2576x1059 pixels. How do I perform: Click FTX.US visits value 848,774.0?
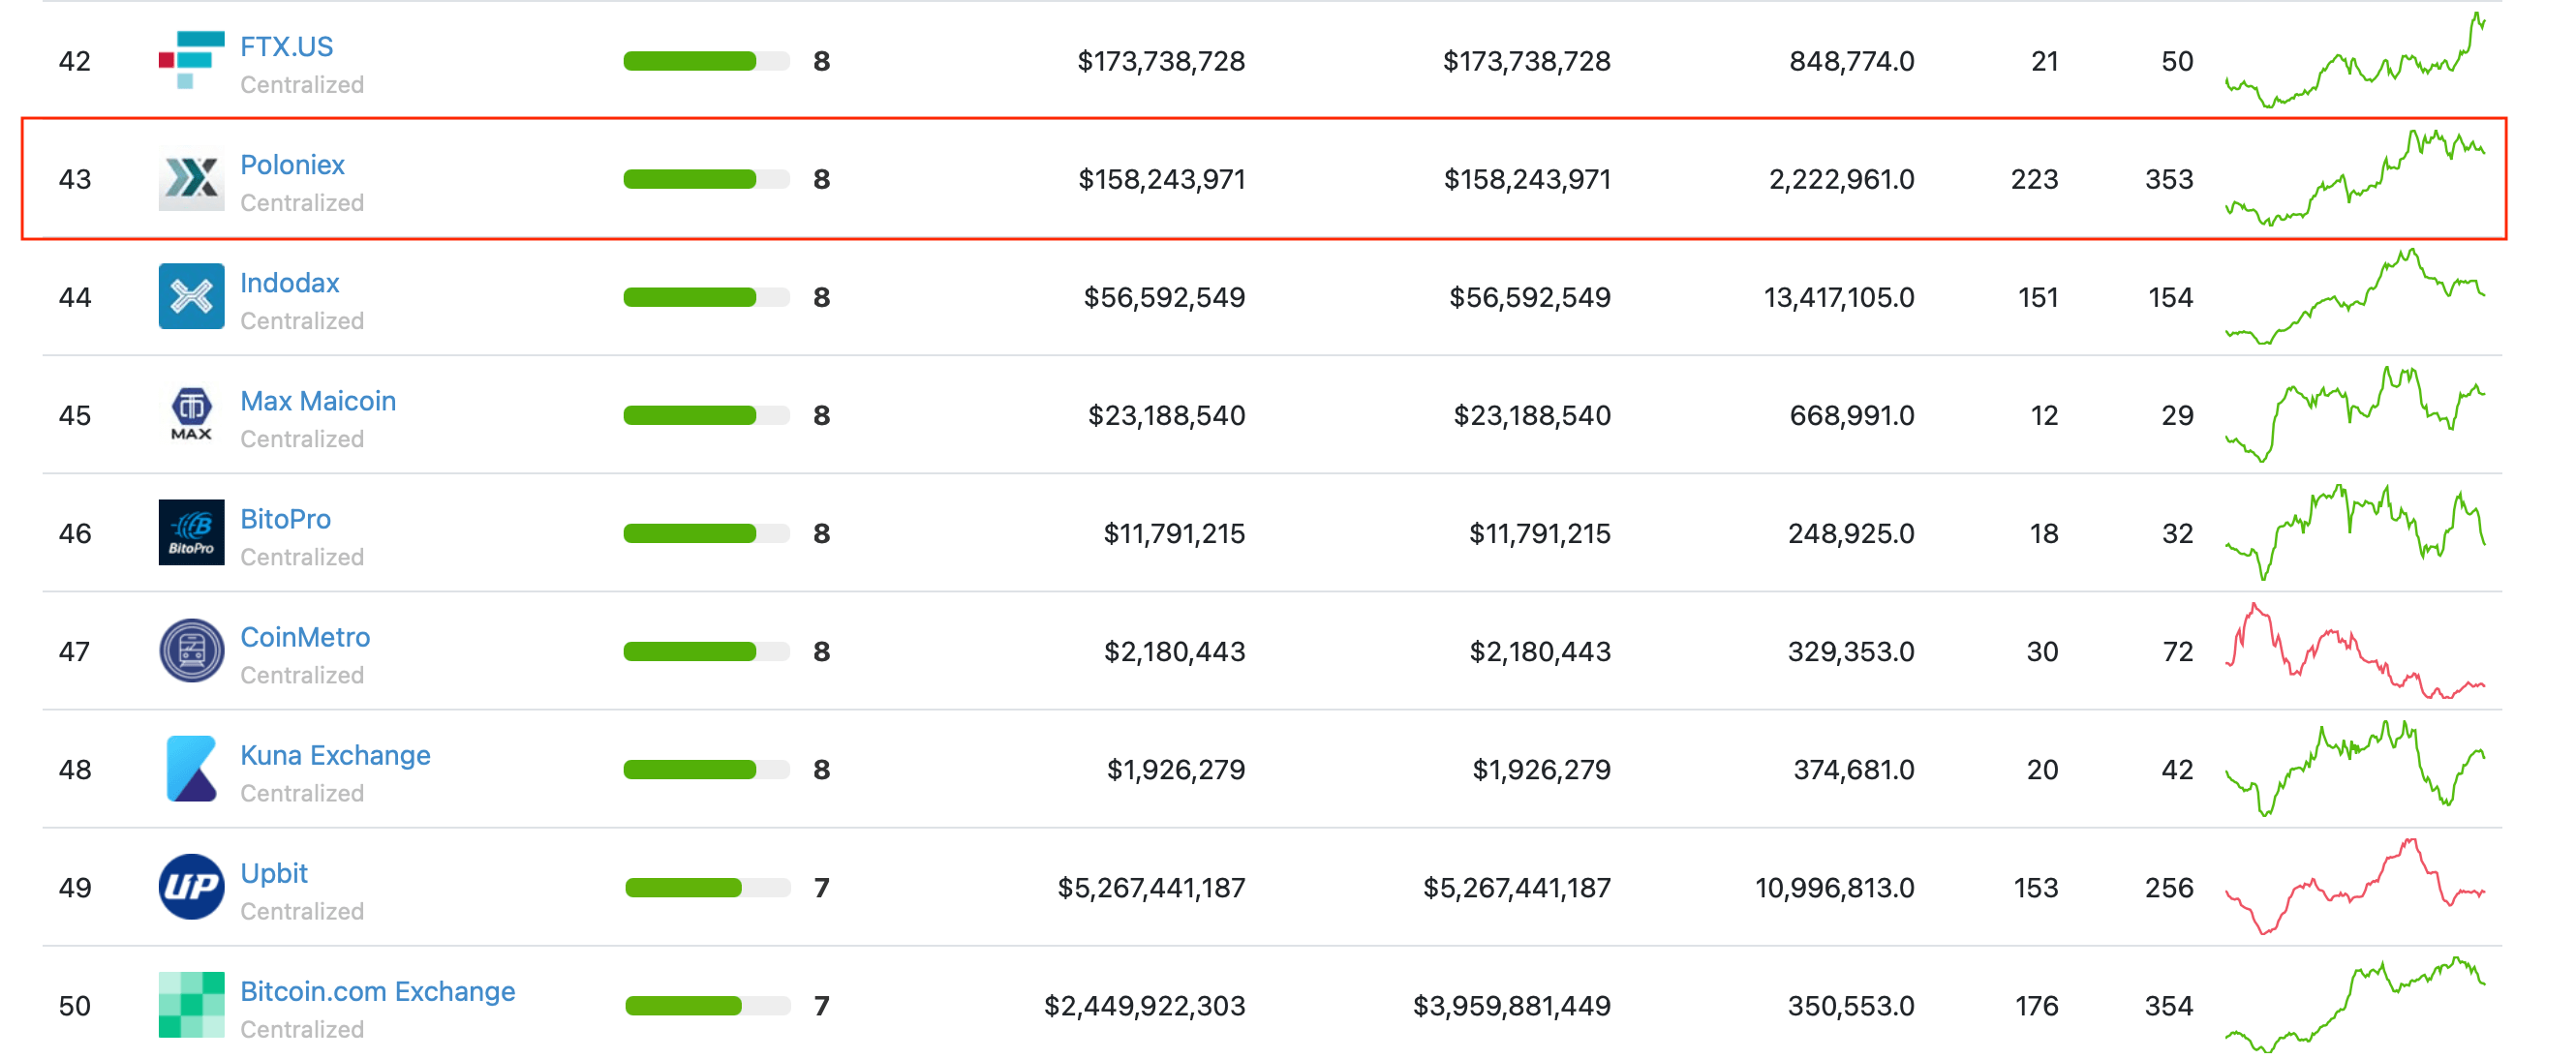(1851, 62)
